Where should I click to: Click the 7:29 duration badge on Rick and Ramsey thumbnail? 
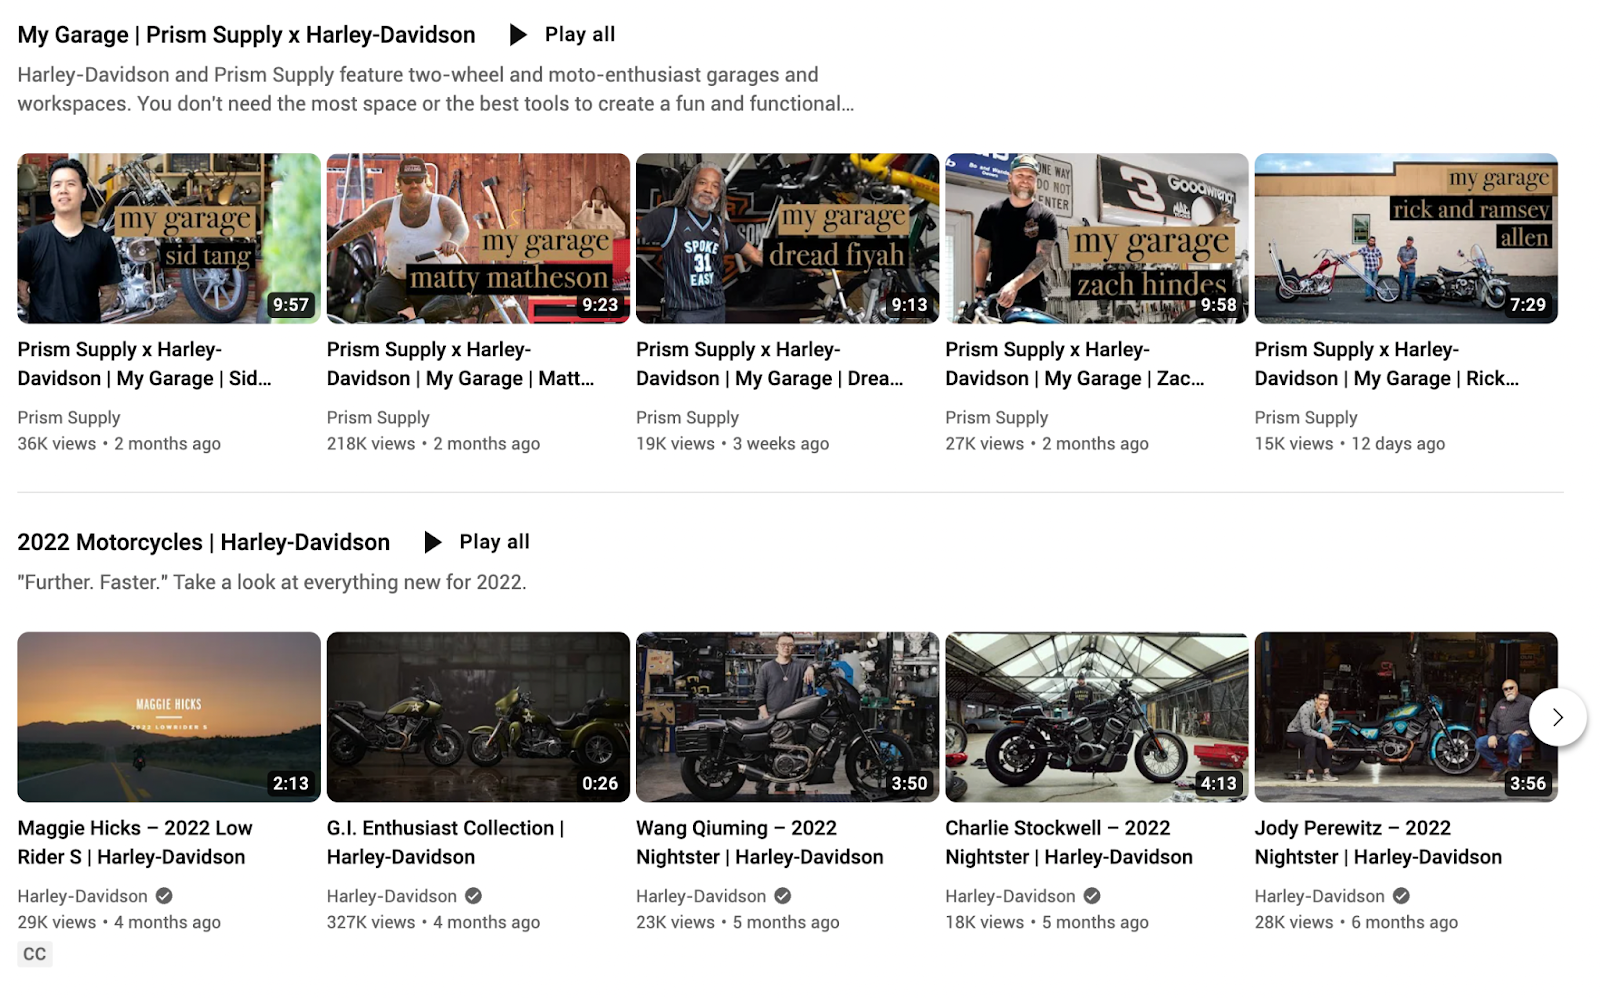point(1528,305)
